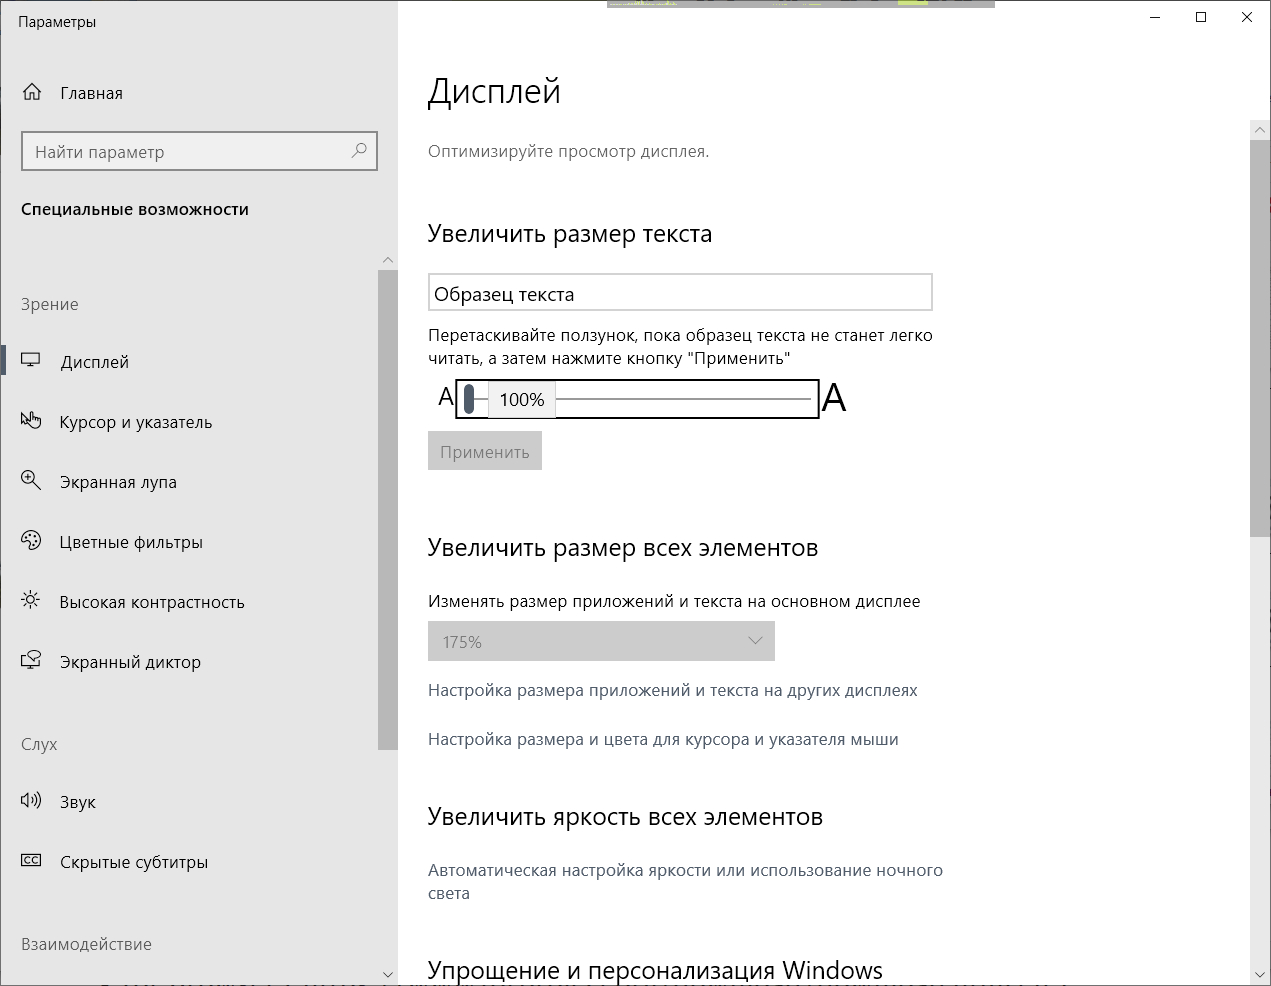The image size is (1271, 986).
Task: Click the Увеличить яркость всех элементов heading
Action: 625,816
